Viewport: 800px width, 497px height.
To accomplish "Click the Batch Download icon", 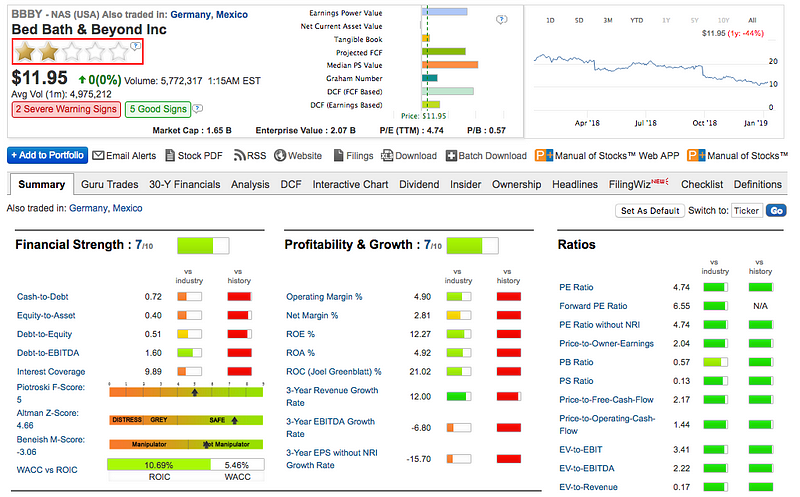I will 451,156.
